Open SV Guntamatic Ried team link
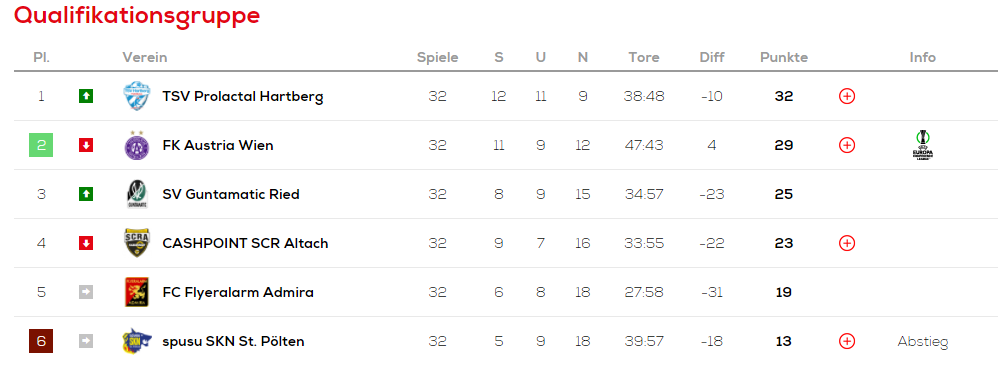 pos(231,194)
